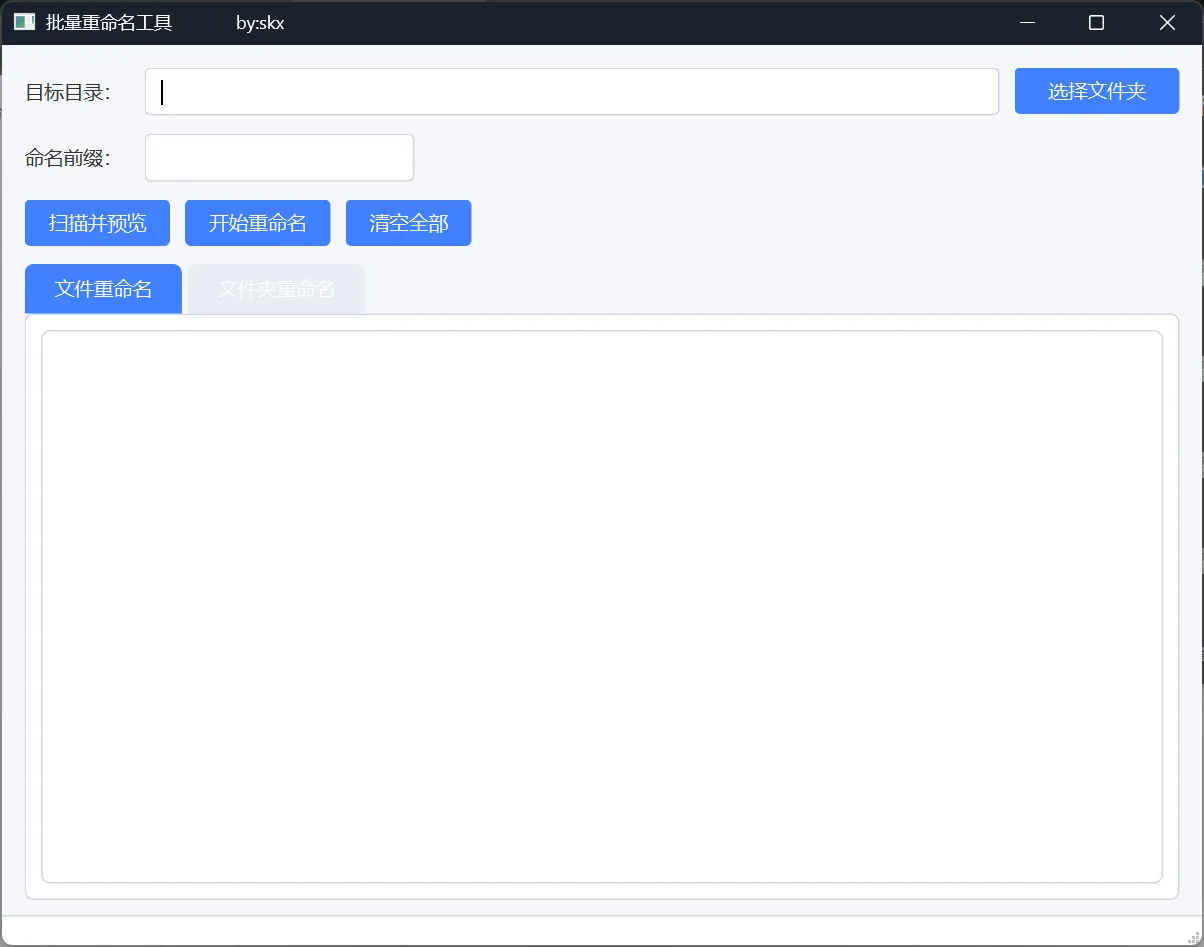Click the by:skx text in the title bar
Screen dimensions: 1204x947
click(260, 22)
